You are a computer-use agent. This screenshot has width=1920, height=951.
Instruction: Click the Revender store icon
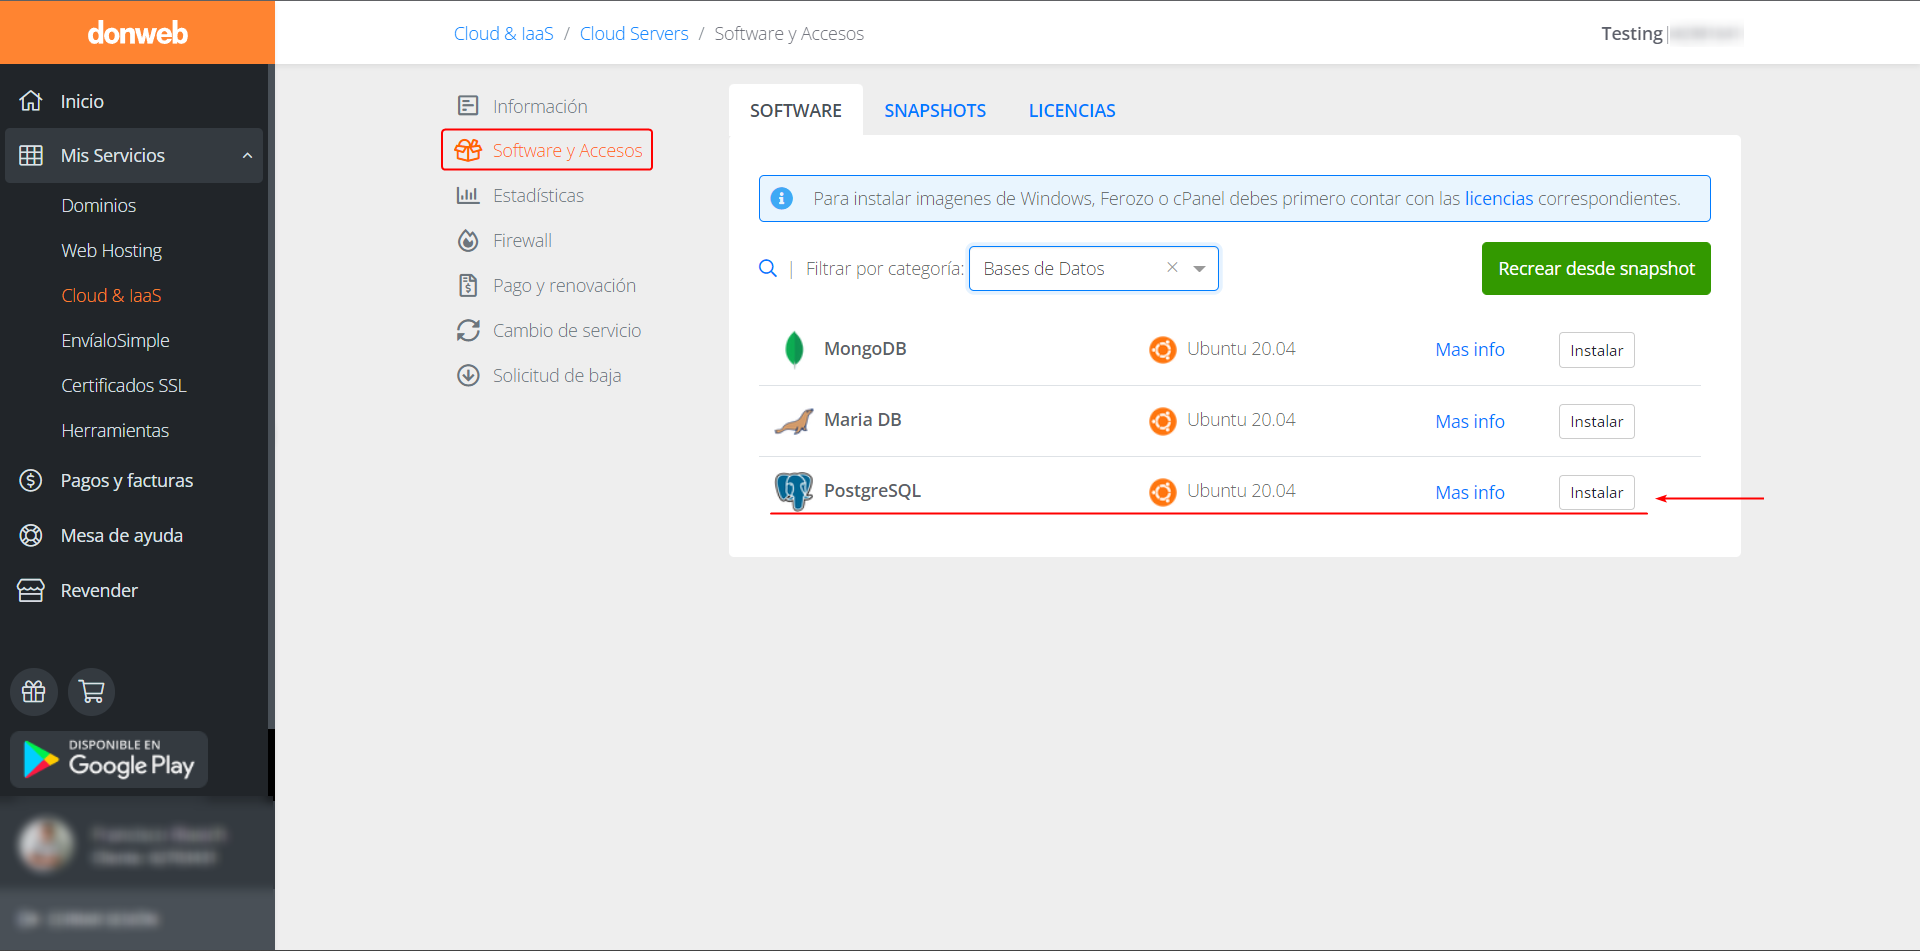point(31,590)
